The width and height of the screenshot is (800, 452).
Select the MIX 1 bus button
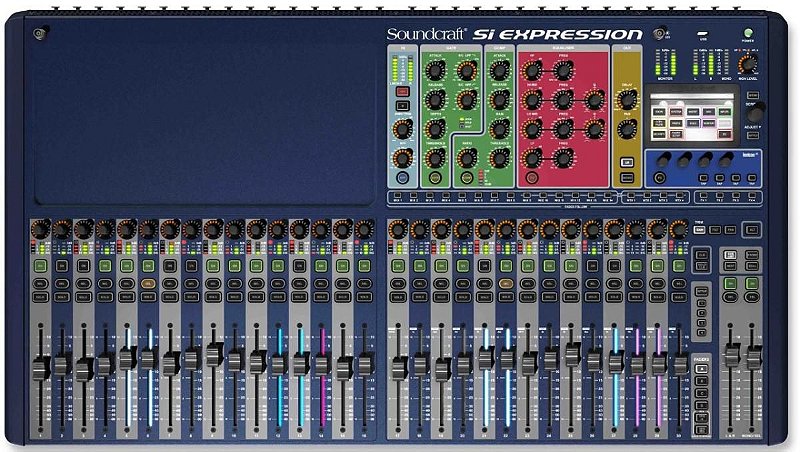point(397,196)
